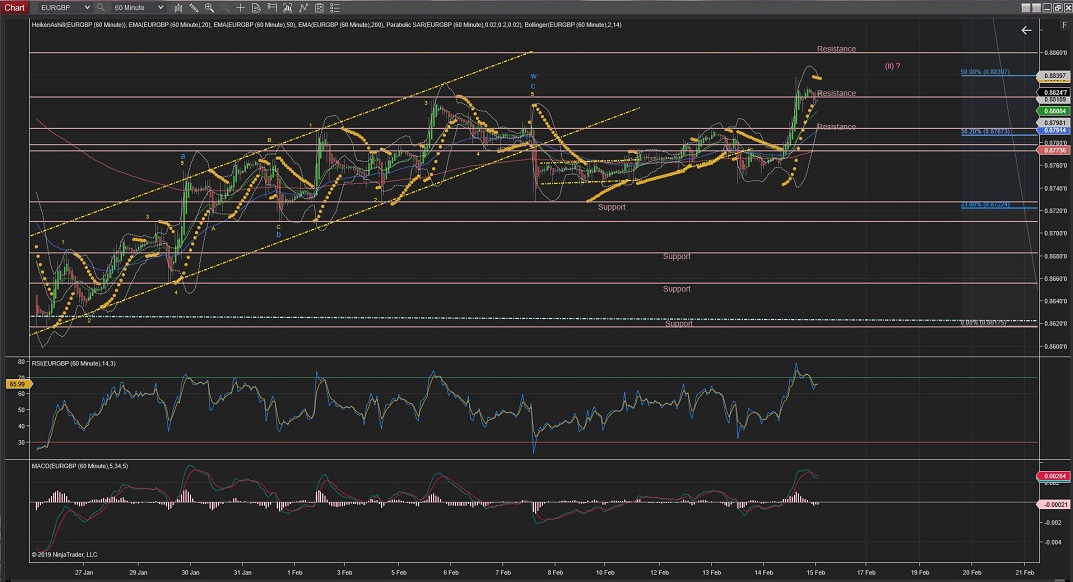Click the zoom out magnifier icon

click(x=224, y=7)
